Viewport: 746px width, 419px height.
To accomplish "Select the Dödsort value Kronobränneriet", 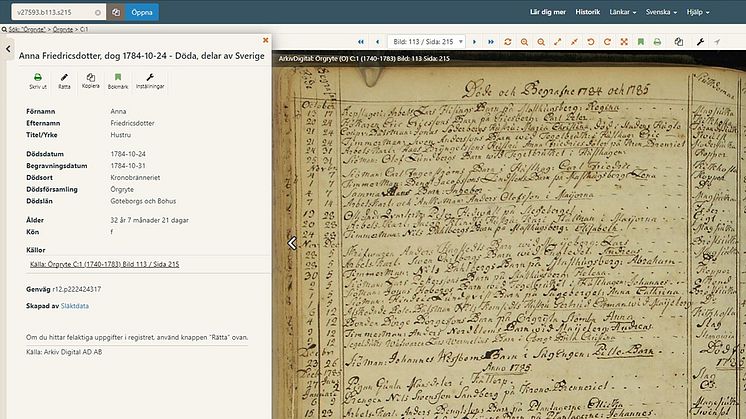I will [x=135, y=177].
